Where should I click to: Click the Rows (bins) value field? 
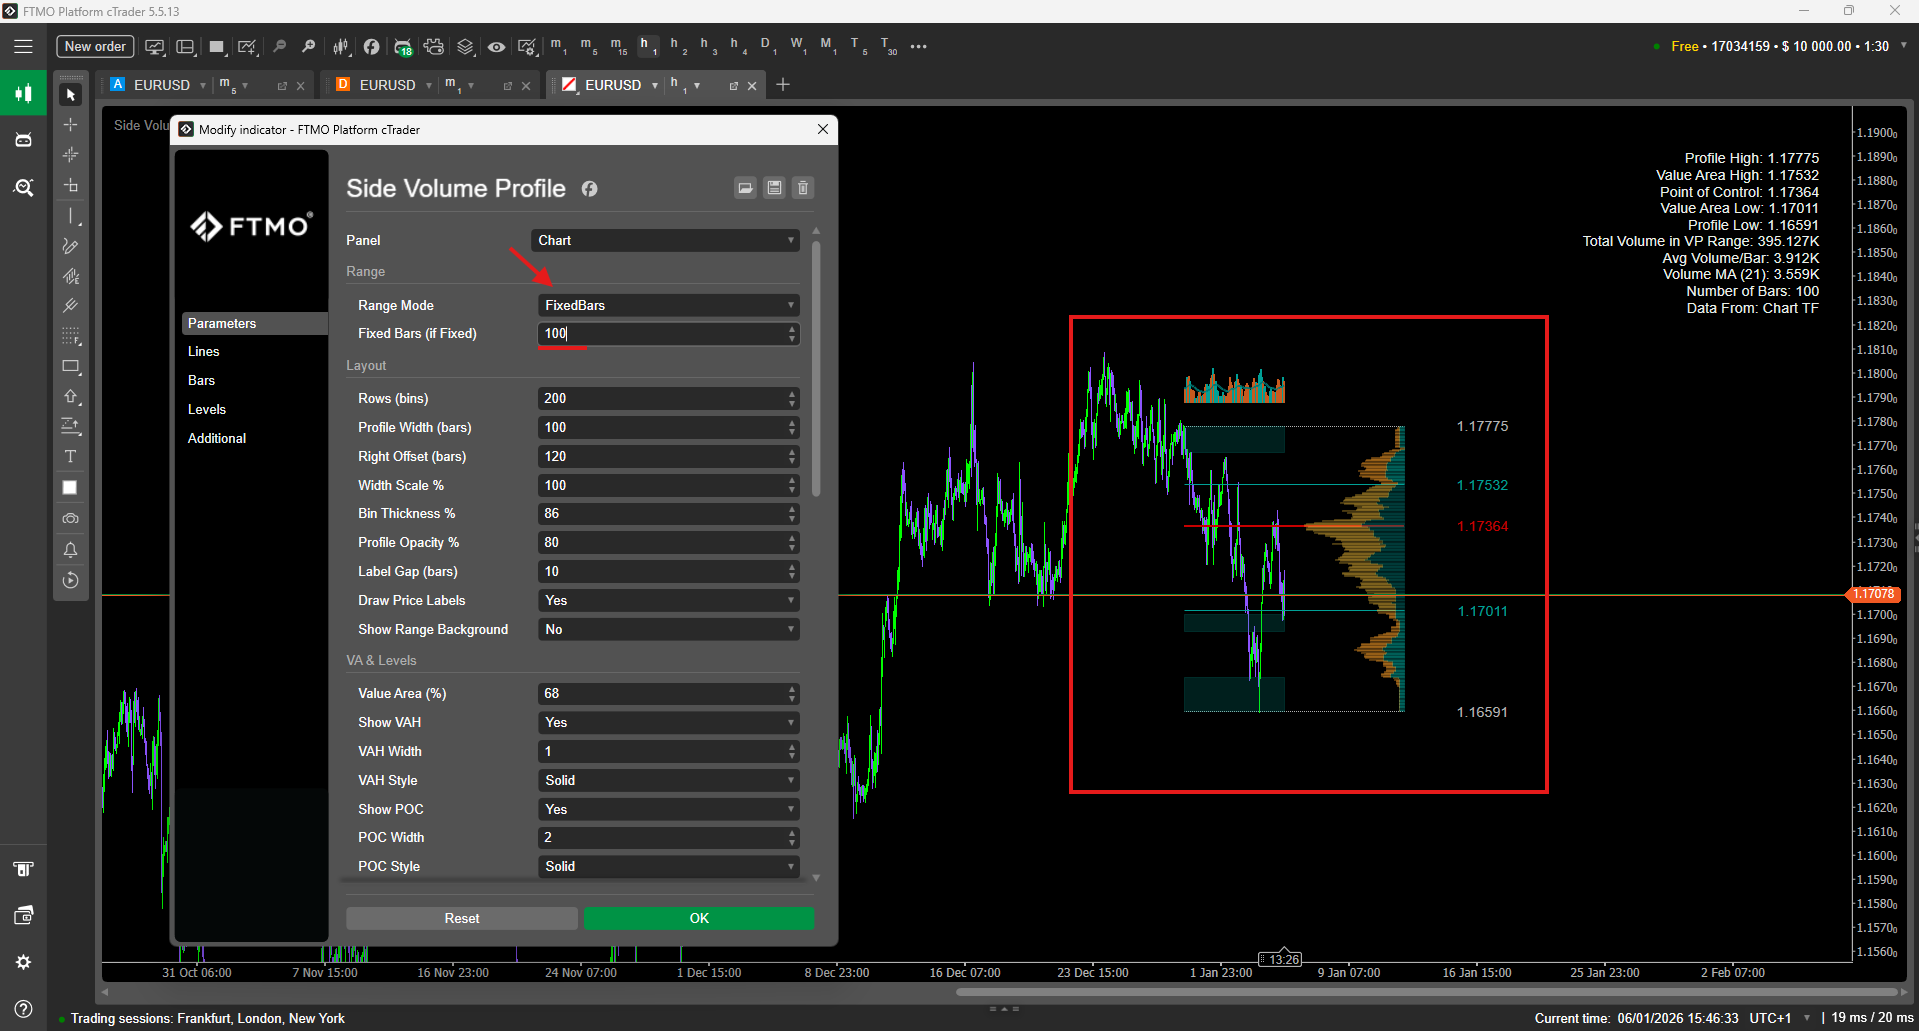tap(662, 399)
